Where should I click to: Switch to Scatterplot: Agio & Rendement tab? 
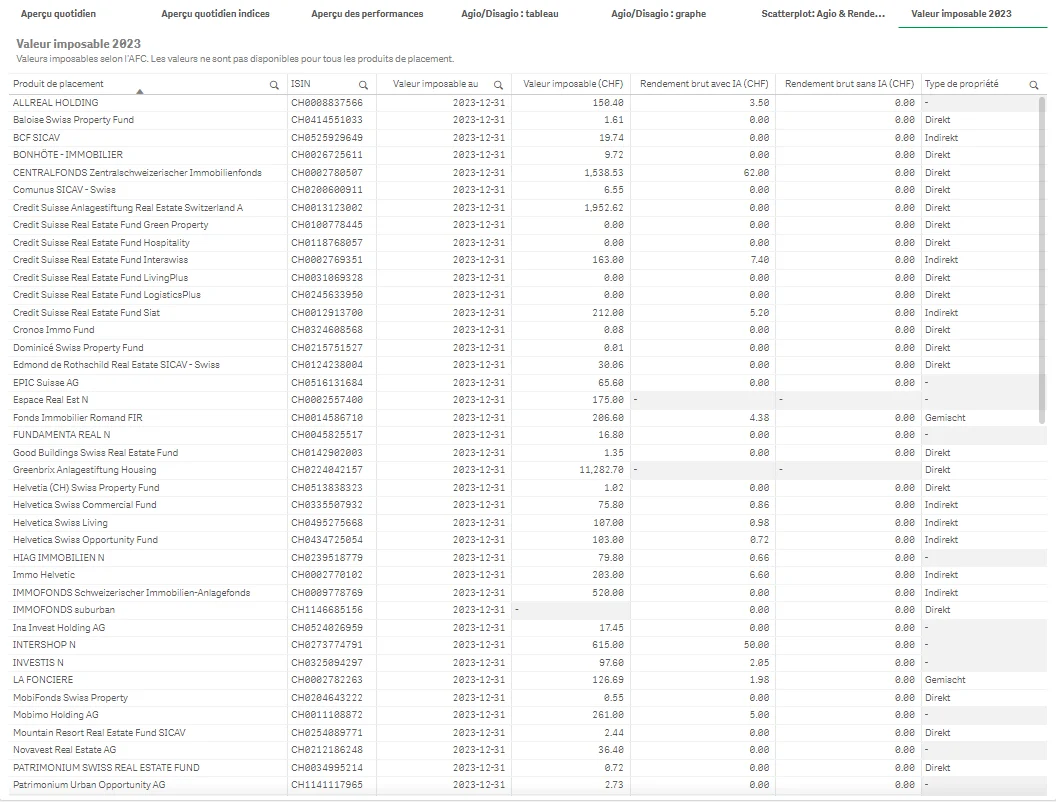pos(823,13)
